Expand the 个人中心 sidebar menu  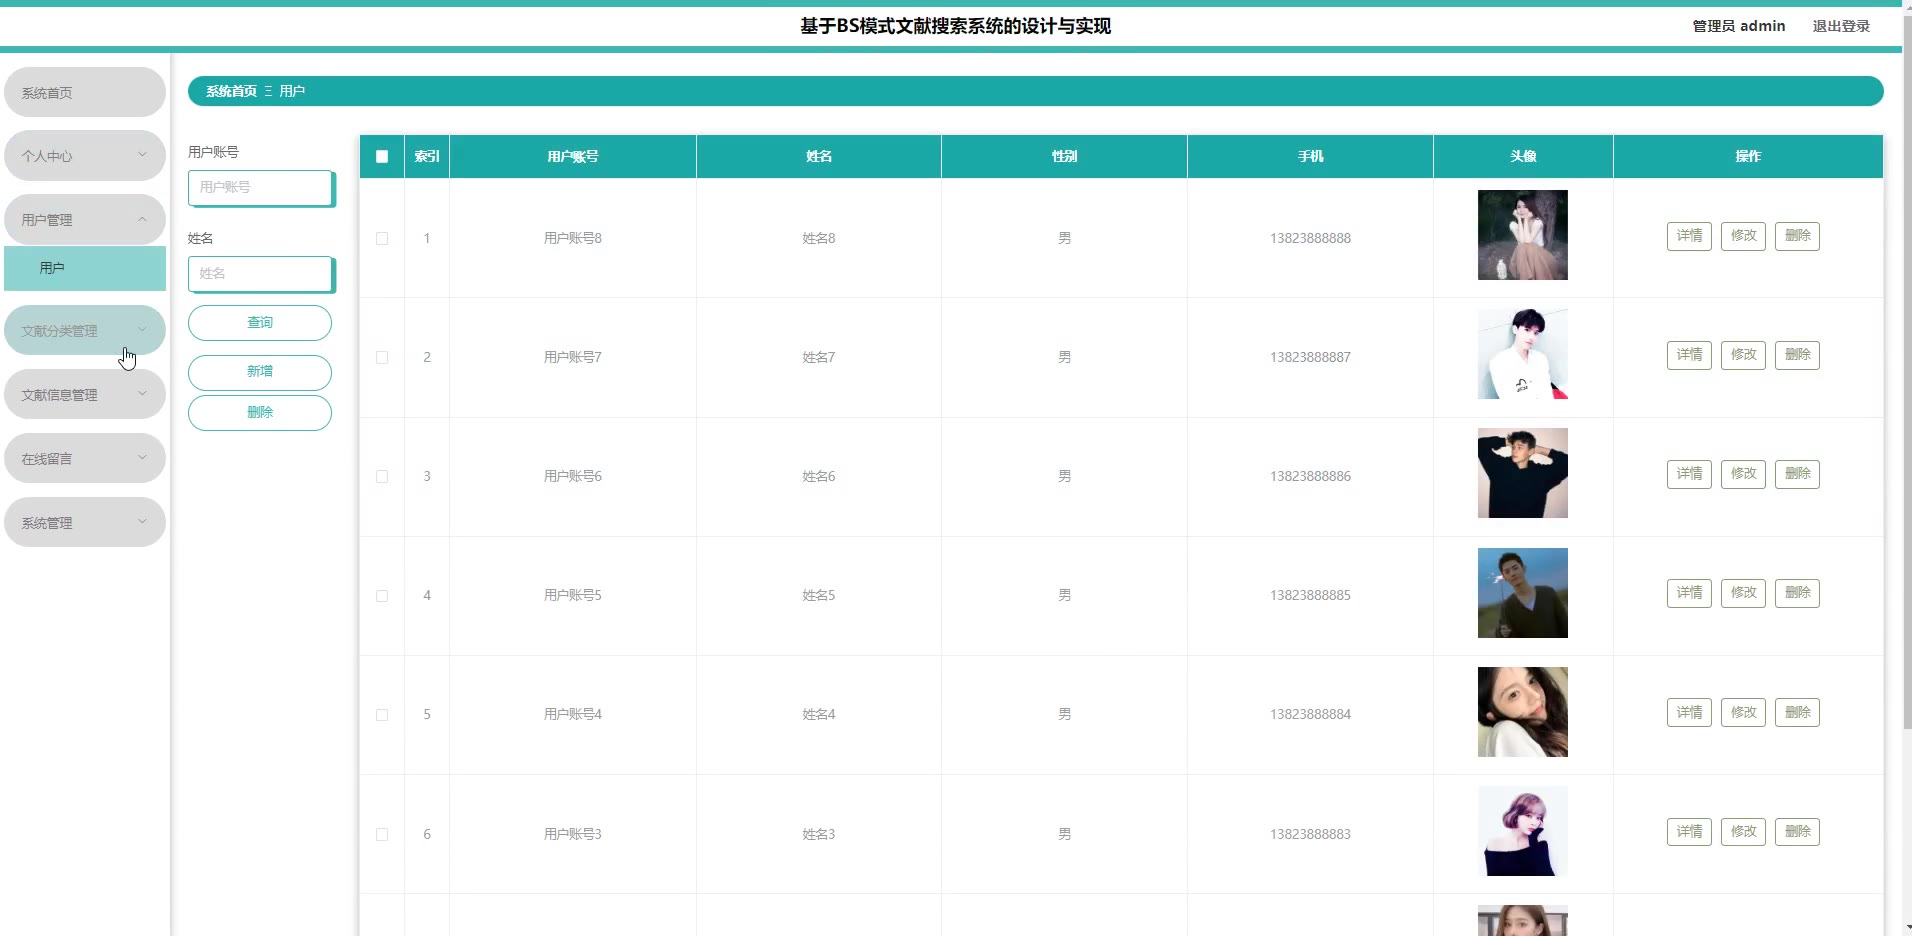85,155
